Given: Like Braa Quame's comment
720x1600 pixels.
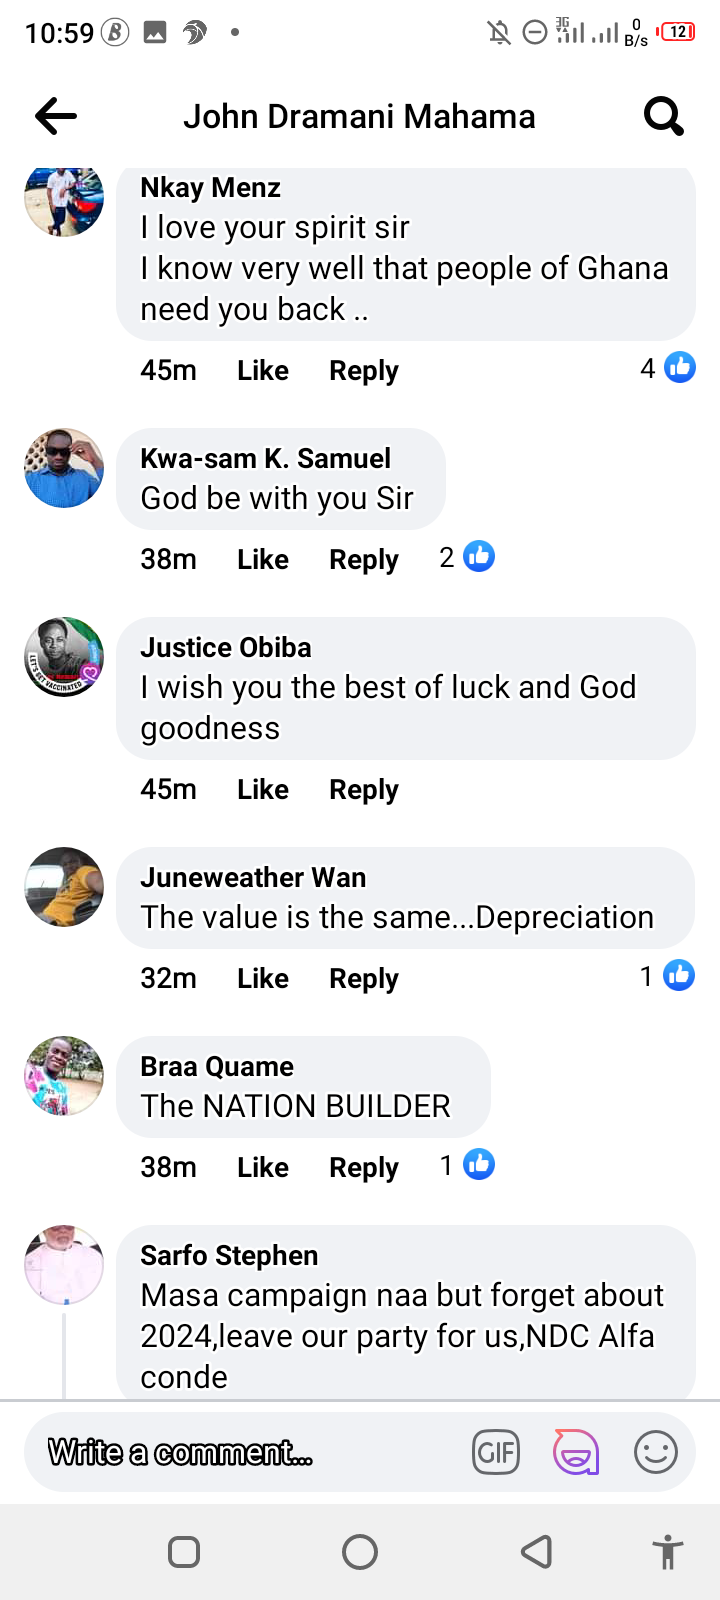Looking at the screenshot, I should (263, 1167).
